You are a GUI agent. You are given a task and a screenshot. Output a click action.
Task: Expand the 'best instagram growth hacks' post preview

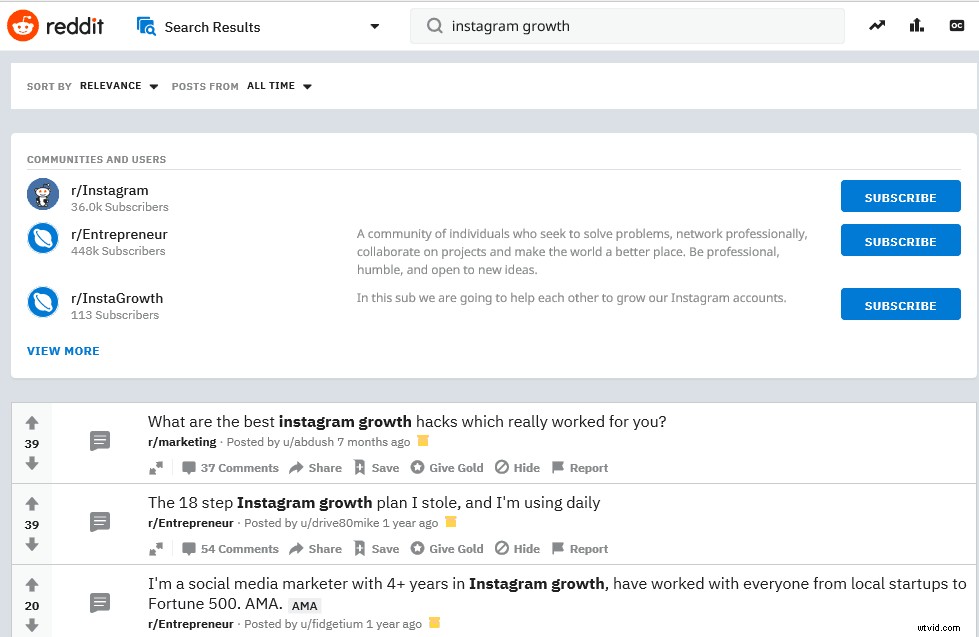coord(157,468)
